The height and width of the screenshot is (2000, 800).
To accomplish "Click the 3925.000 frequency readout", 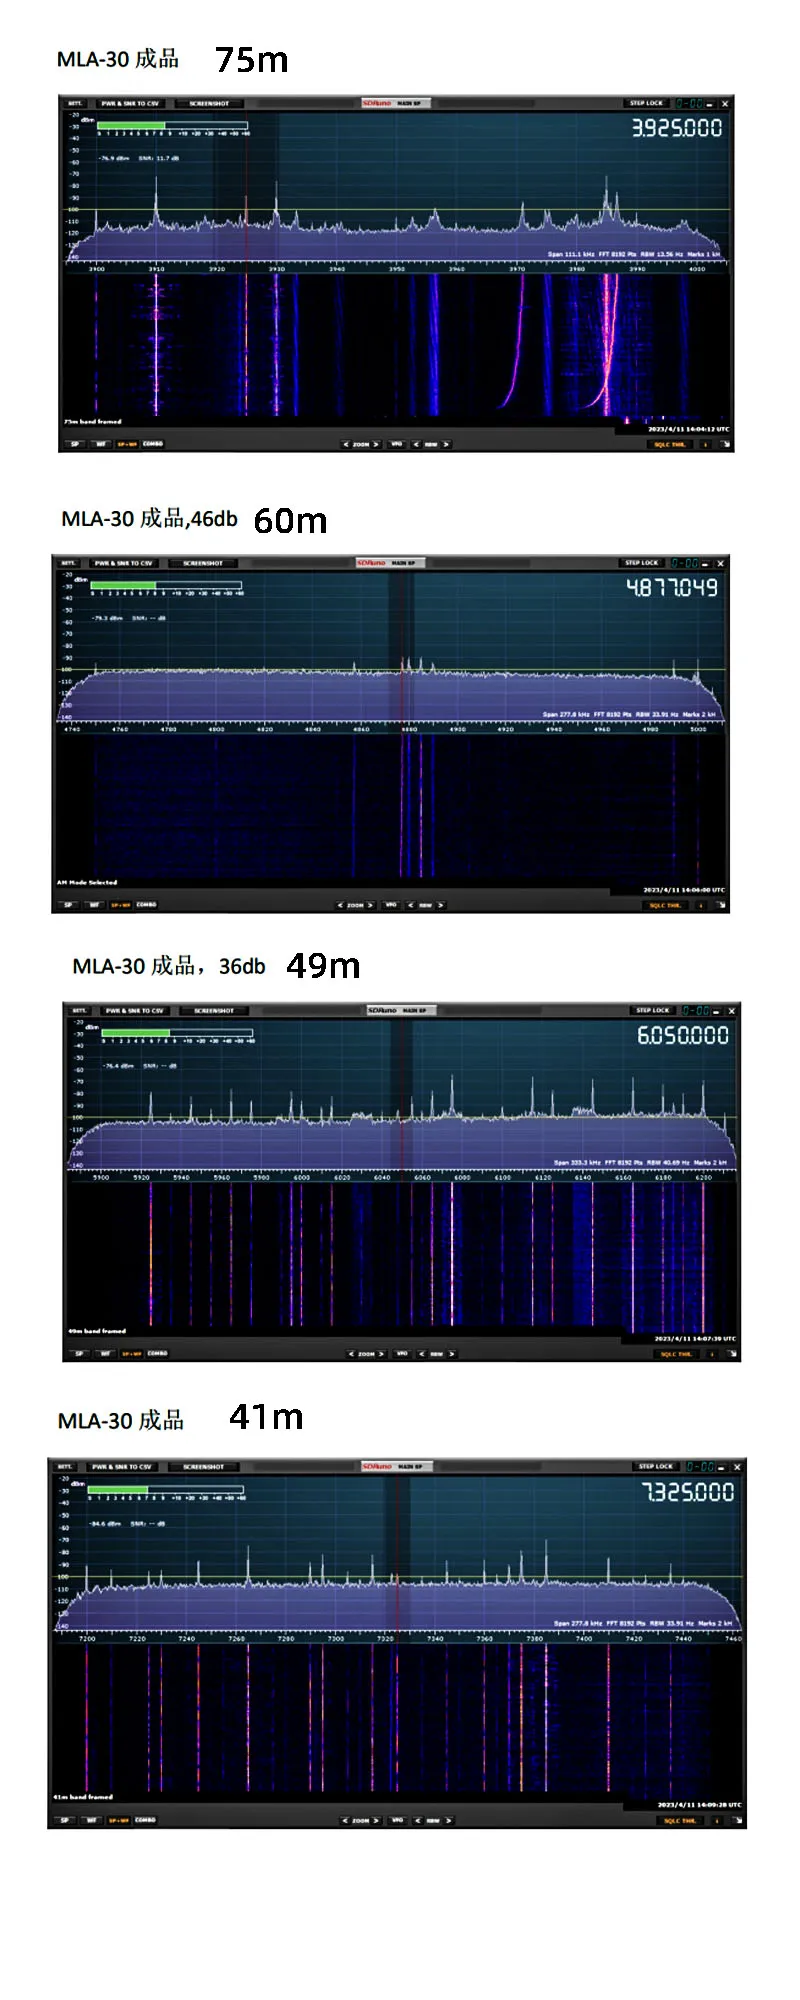I will point(676,128).
